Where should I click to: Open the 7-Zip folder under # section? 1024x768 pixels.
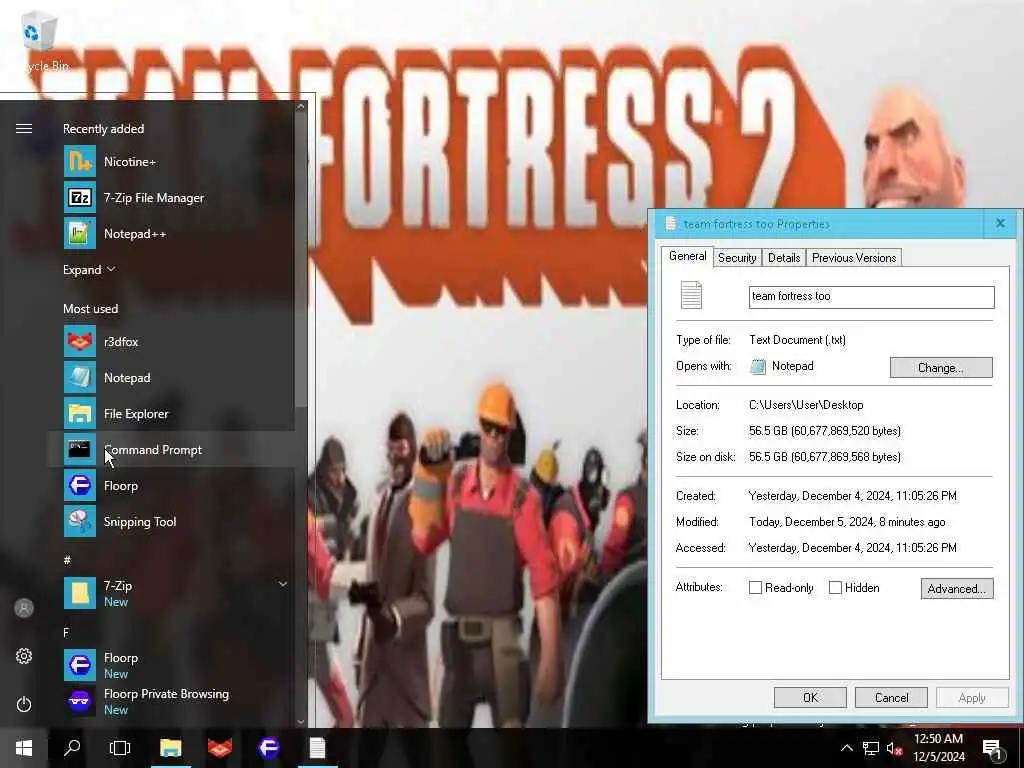point(171,593)
